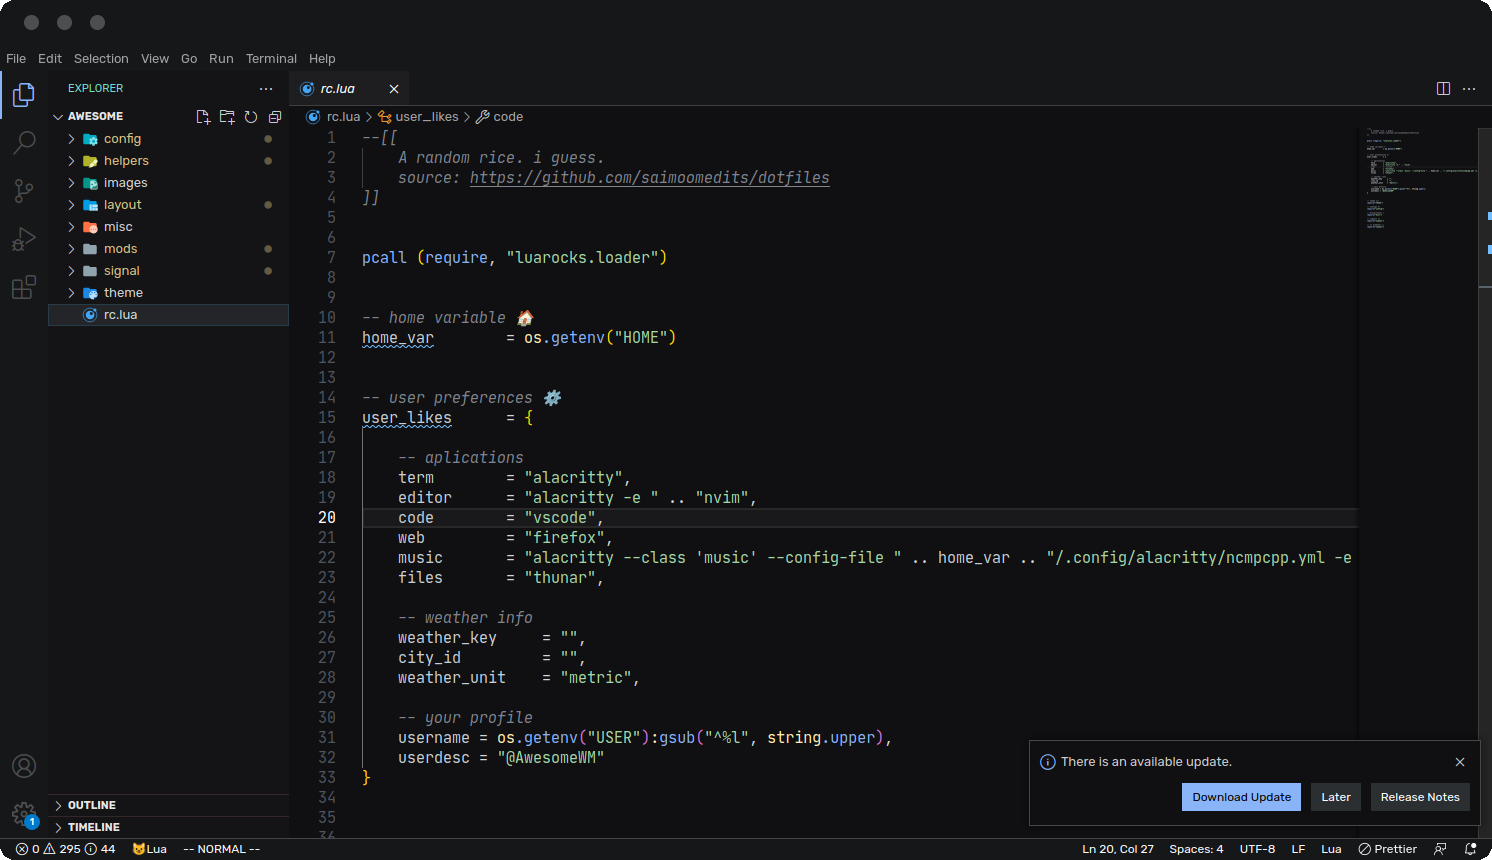Screen dimensions: 1492x860
Task: Open the github dotfiles link in comment
Action: 649,178
